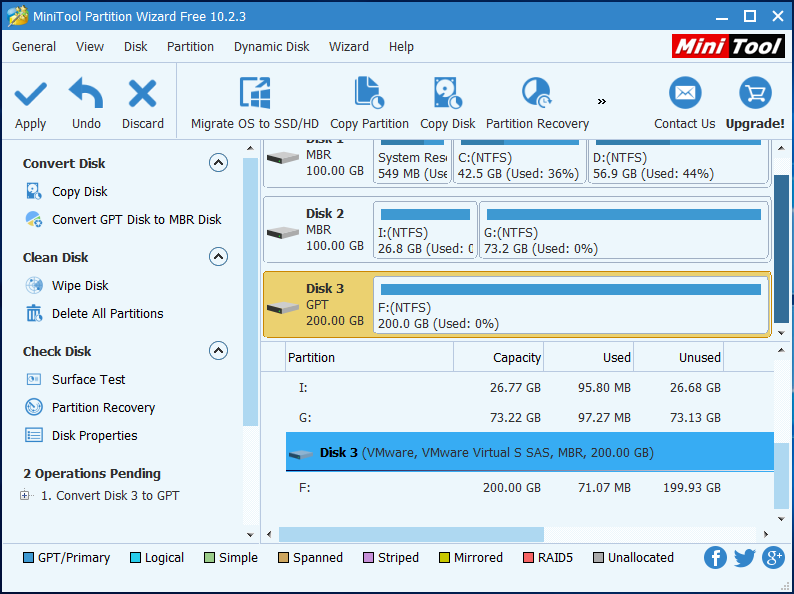Open the General menu
The image size is (794, 594).
pyautogui.click(x=34, y=47)
